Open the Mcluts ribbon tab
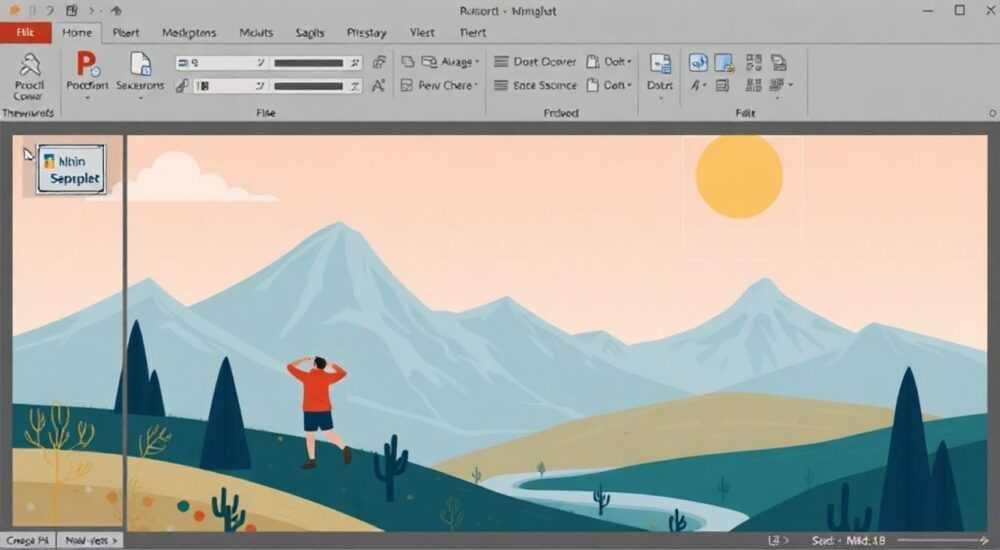 [256, 33]
